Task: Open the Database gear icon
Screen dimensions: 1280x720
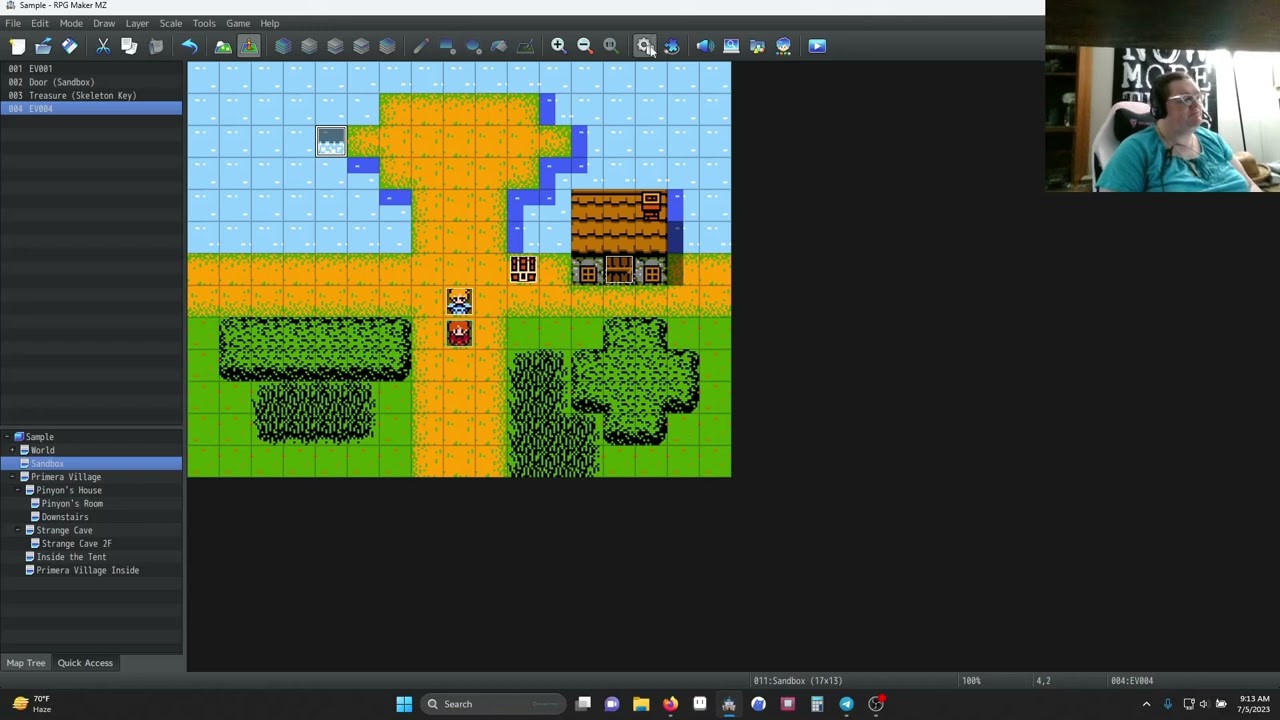Action: [x=645, y=46]
